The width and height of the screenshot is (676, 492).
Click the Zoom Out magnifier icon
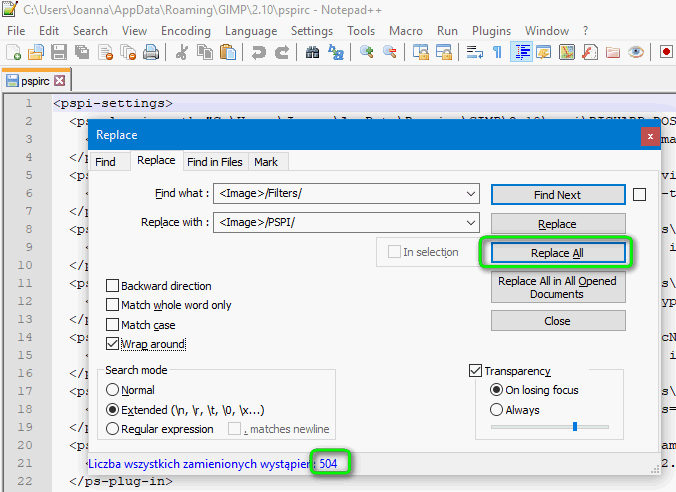pos(390,53)
